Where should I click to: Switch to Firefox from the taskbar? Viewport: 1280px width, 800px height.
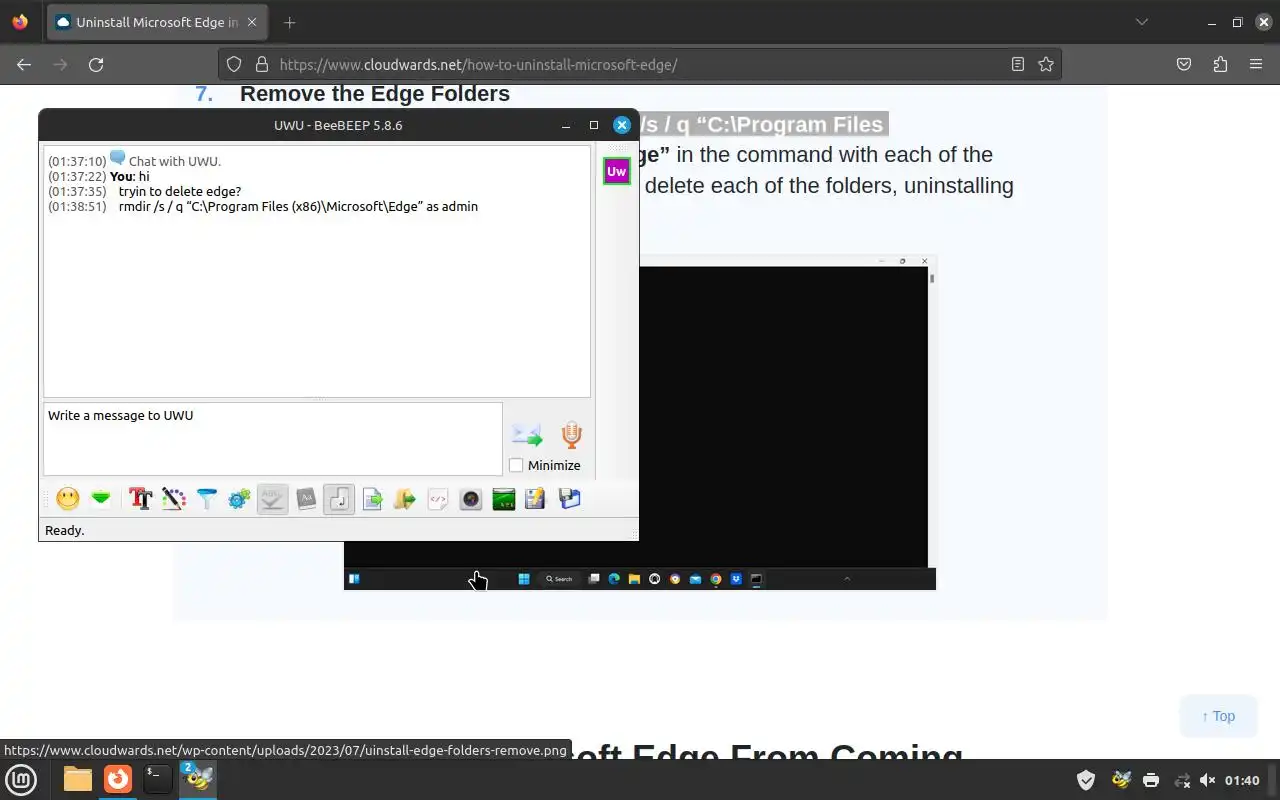click(118, 779)
